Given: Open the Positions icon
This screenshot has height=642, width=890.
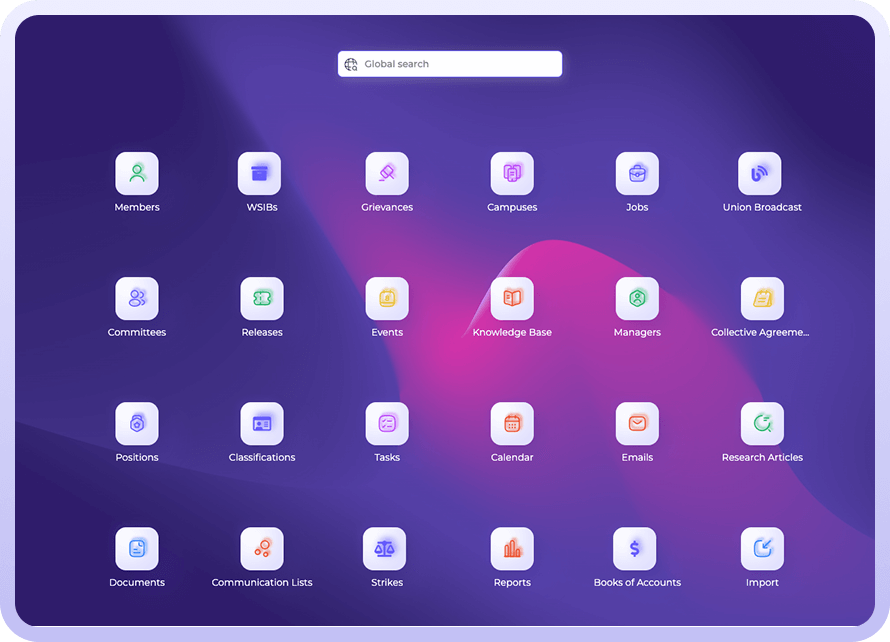Looking at the screenshot, I should 137,424.
